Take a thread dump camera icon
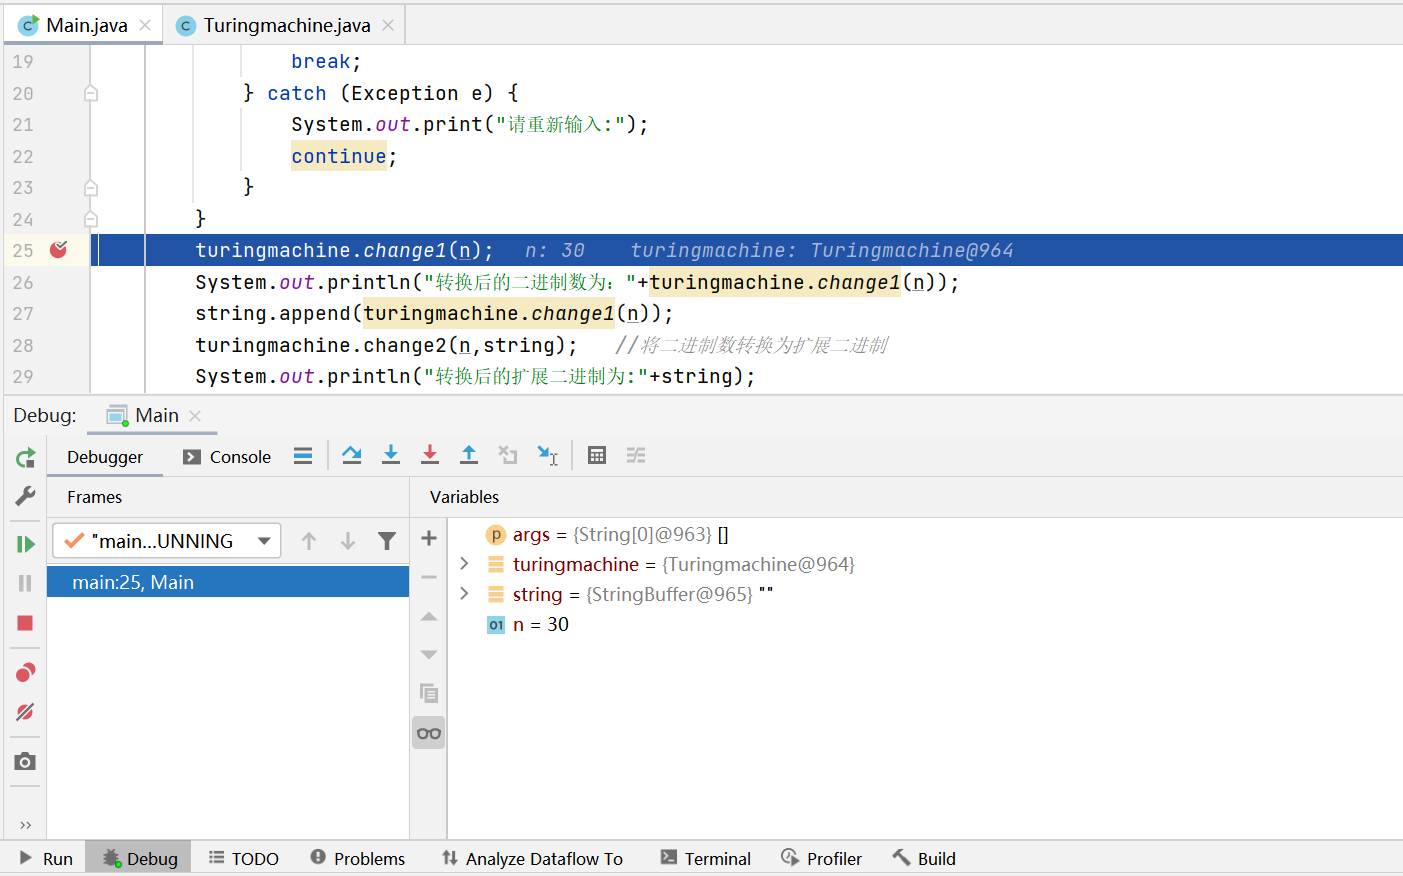1403x876 pixels. (26, 762)
